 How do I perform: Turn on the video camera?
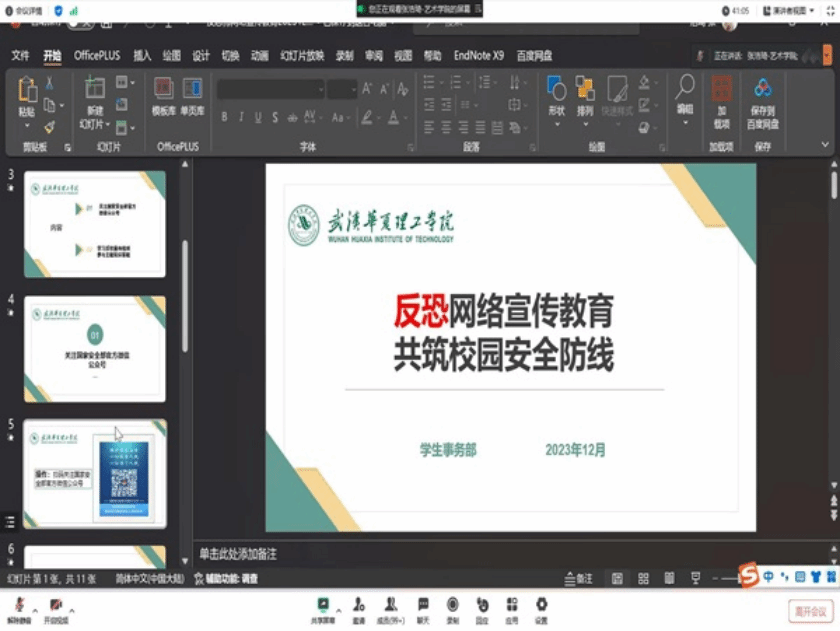(x=56, y=604)
